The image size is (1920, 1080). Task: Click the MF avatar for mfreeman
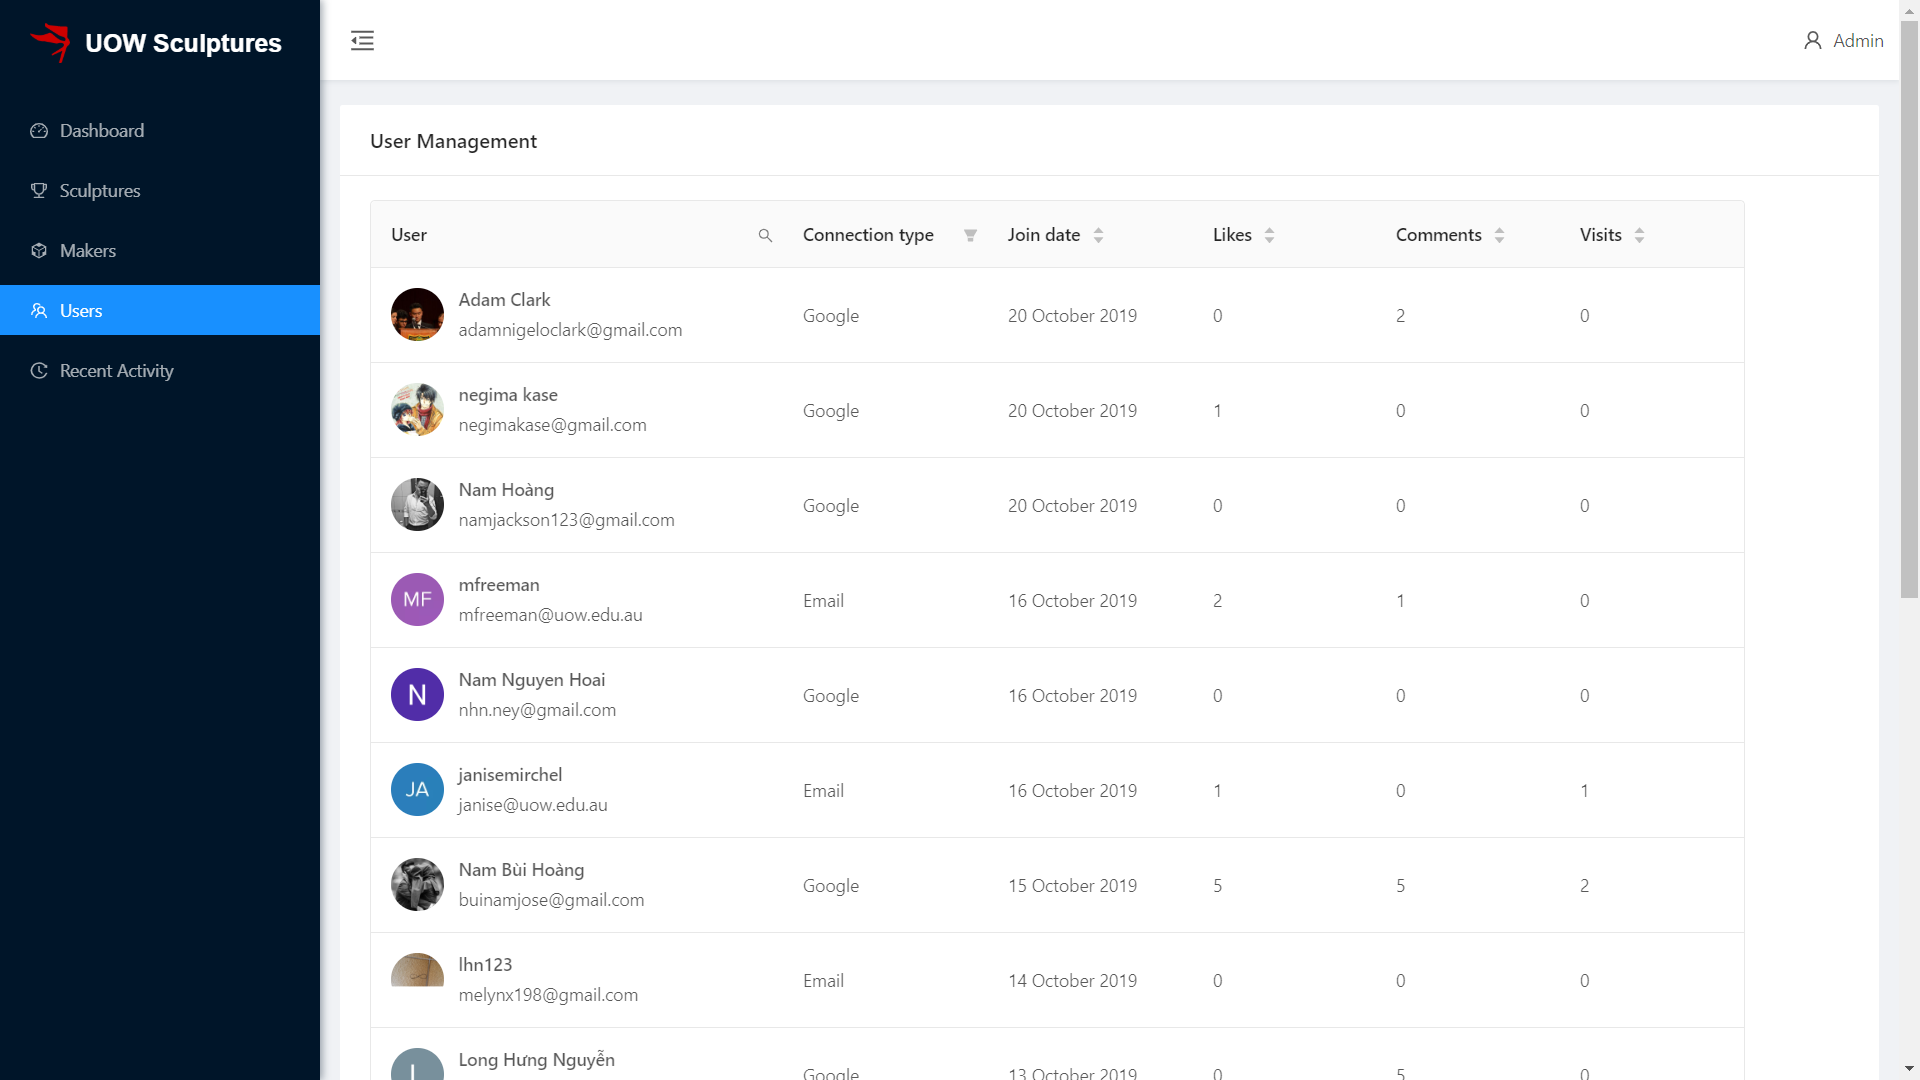[x=417, y=600]
